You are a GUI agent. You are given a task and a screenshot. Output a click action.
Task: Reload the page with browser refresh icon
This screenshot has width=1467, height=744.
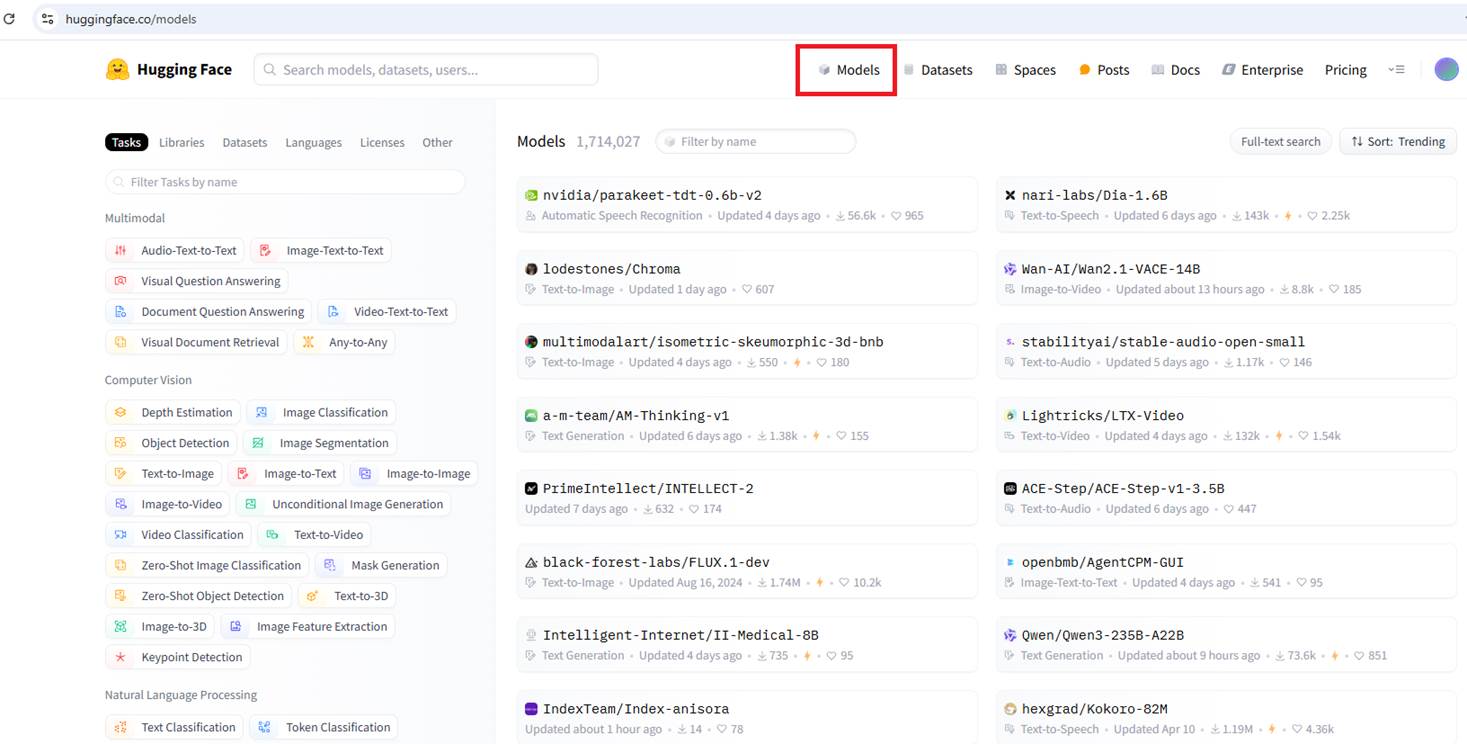10,18
